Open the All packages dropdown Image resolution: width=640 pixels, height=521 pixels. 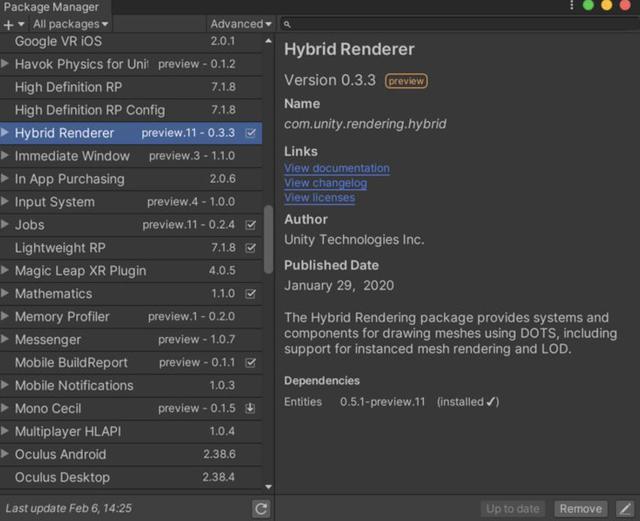(70, 24)
